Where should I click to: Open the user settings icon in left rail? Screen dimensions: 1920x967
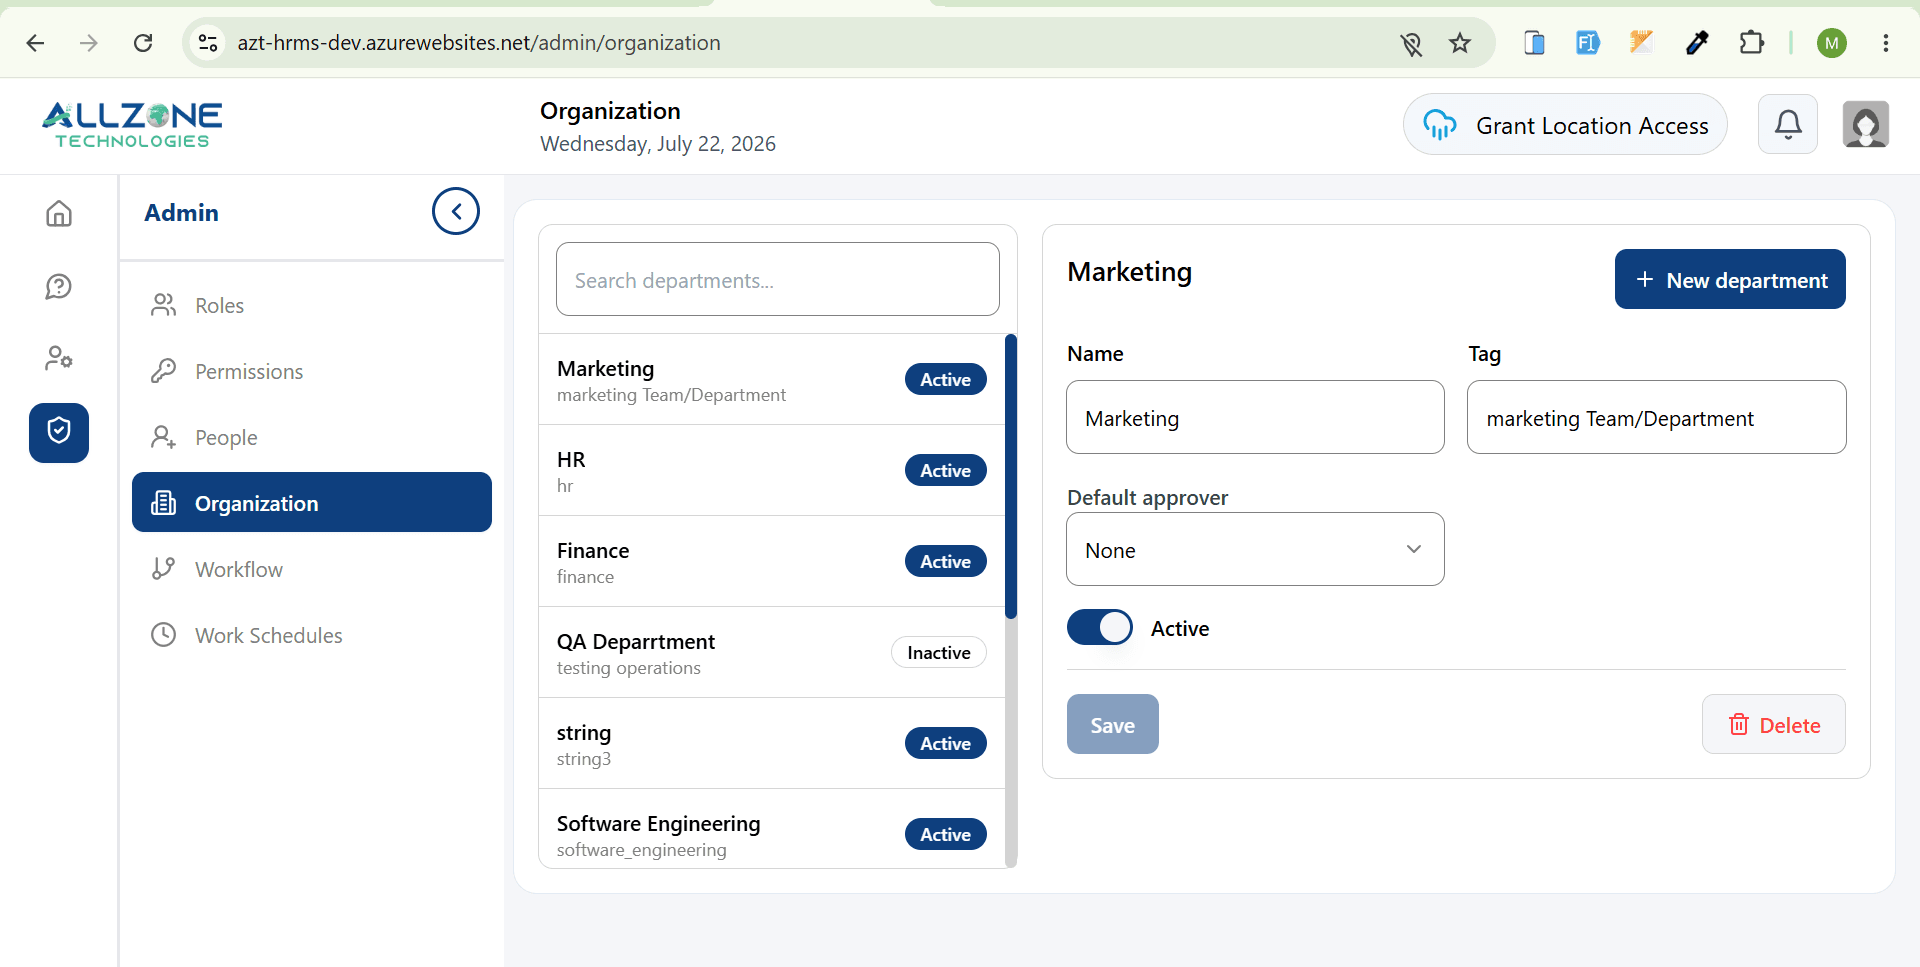59,358
